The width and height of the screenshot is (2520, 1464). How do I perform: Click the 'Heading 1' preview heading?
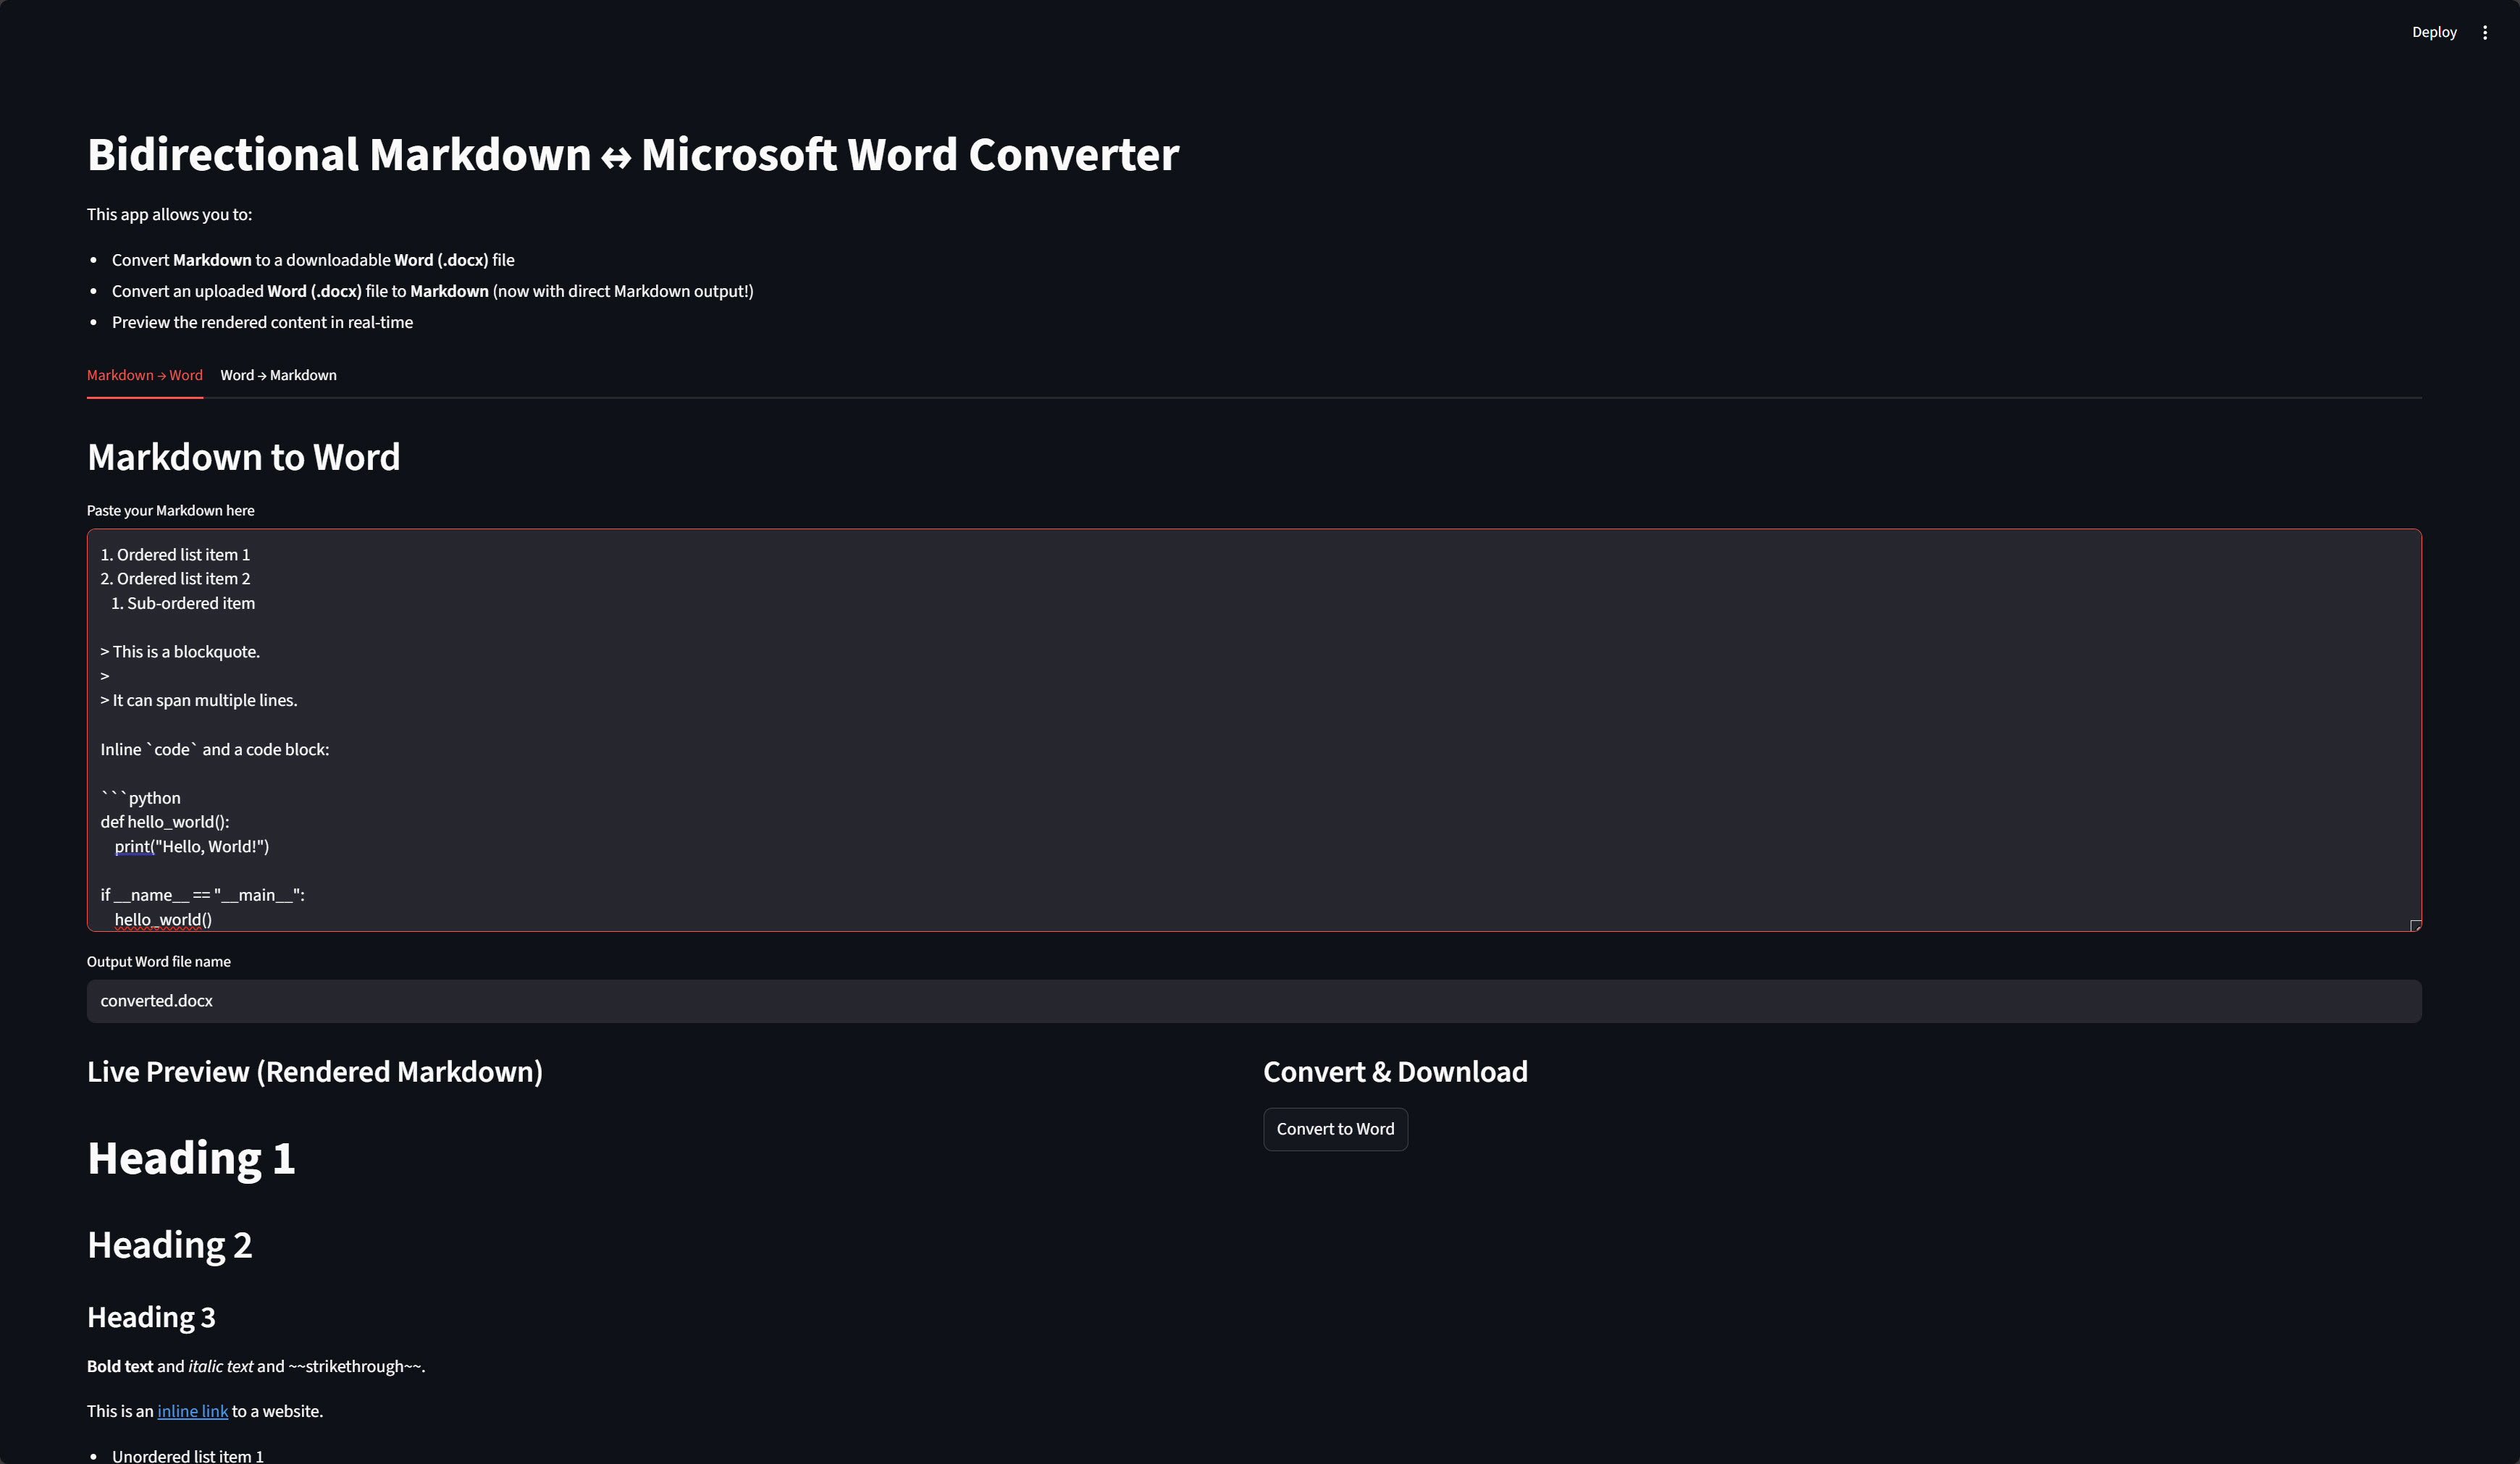pyautogui.click(x=191, y=1158)
